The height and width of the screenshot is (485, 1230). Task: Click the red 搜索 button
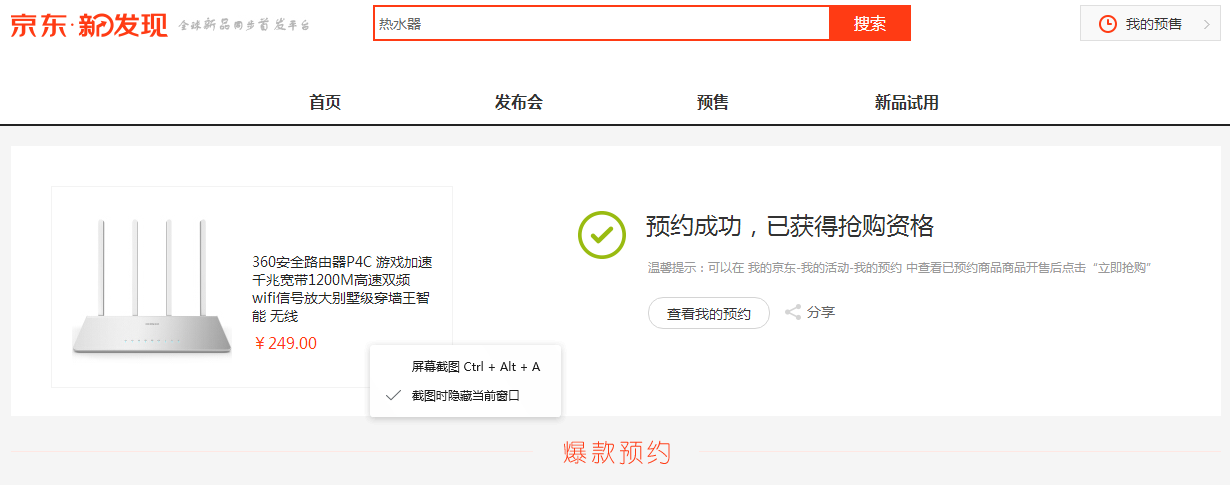[870, 23]
